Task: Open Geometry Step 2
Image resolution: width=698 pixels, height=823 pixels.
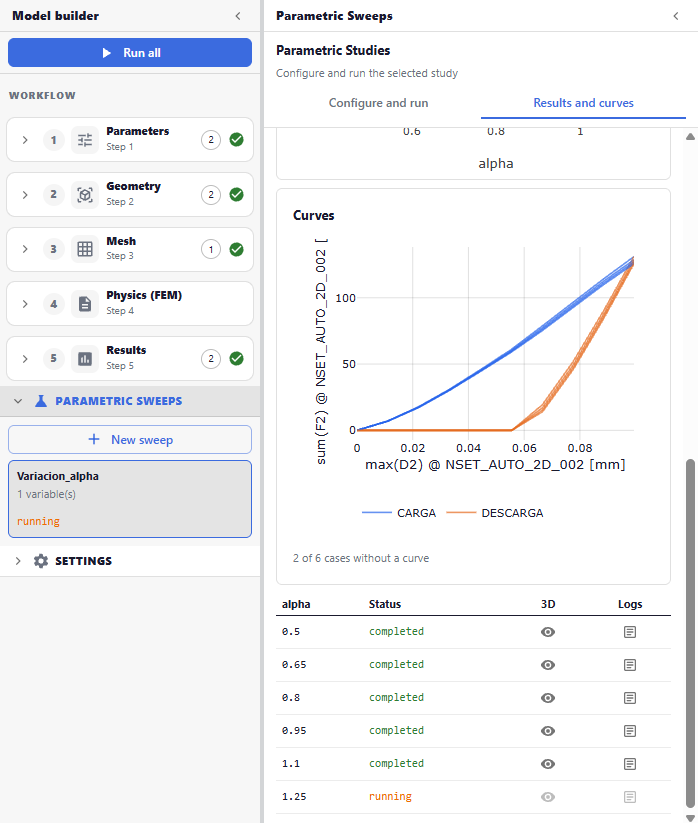Action: [130, 195]
